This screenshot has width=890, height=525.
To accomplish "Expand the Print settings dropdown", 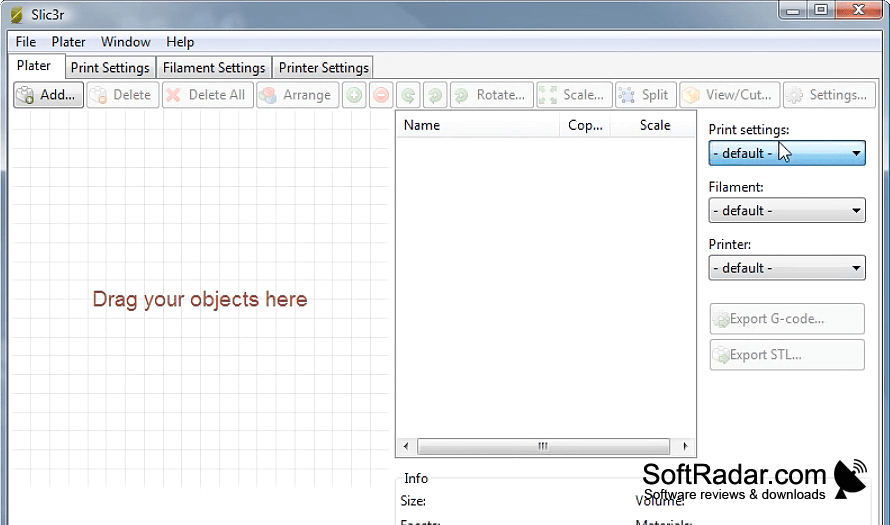I will (x=787, y=153).
